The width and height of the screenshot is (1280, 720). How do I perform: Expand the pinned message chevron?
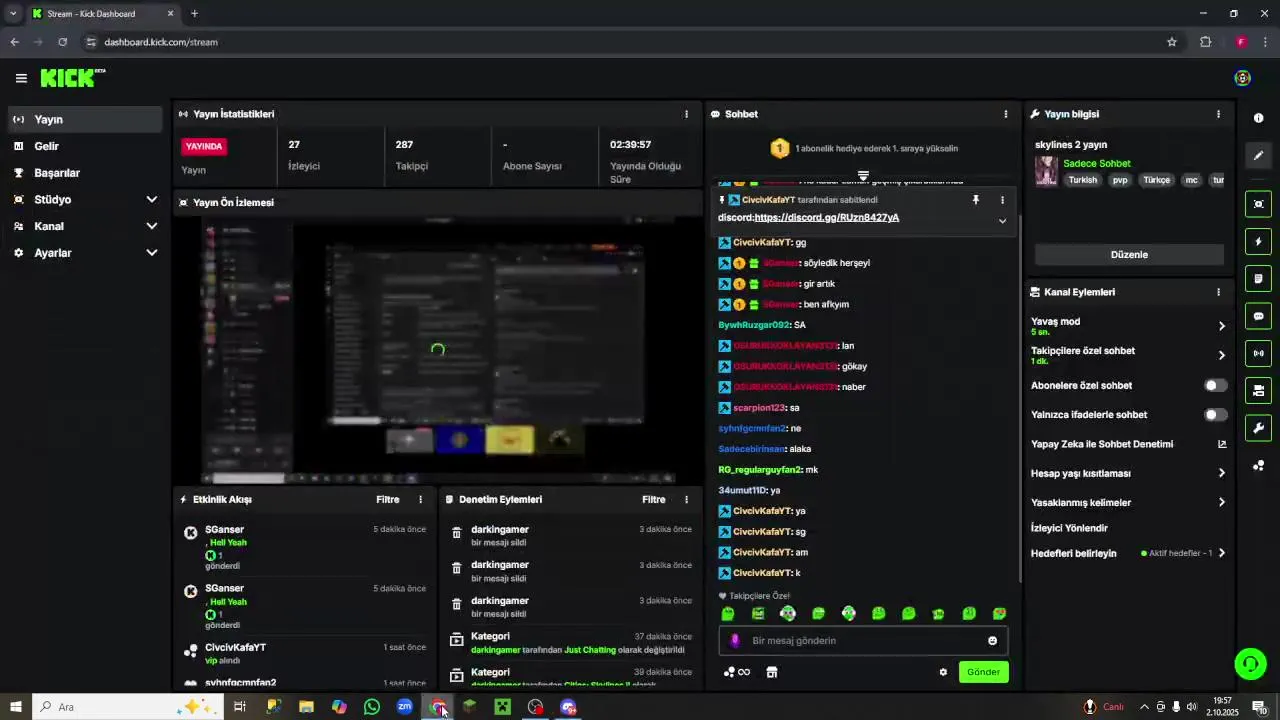pos(1002,221)
